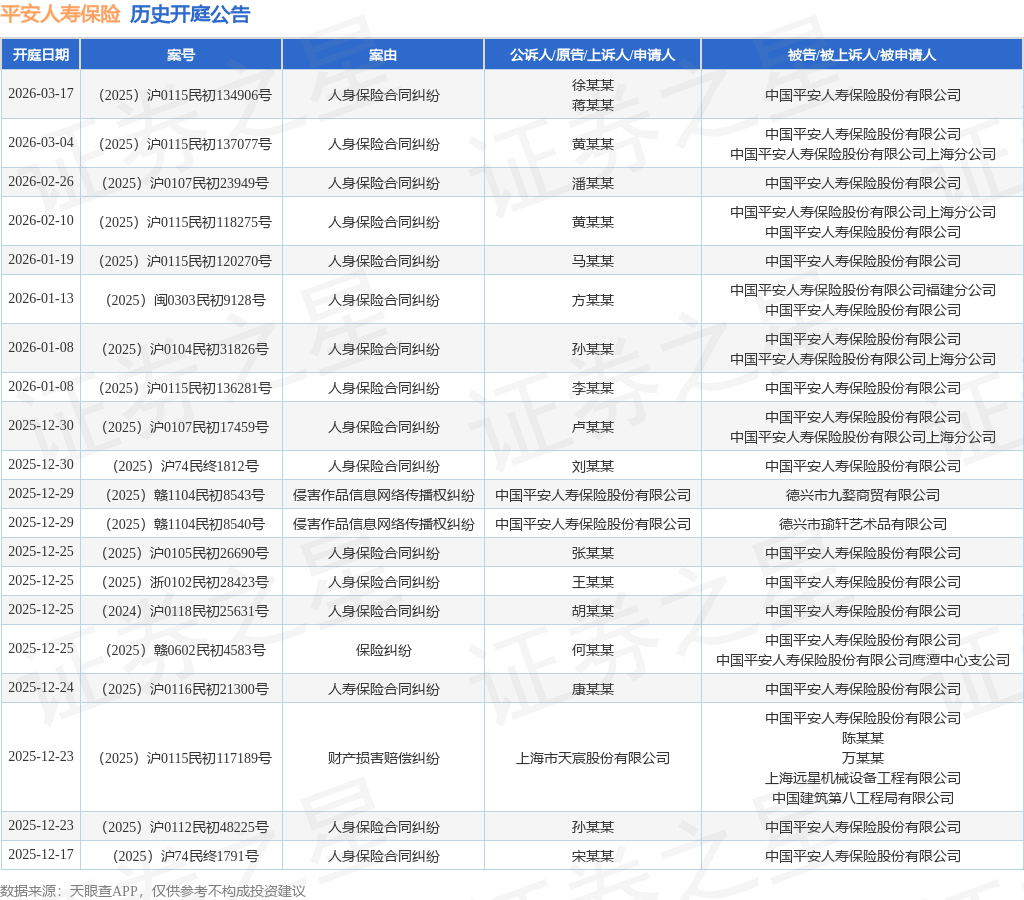
Task: Select the date 2026-03-04
Action: tap(40, 142)
